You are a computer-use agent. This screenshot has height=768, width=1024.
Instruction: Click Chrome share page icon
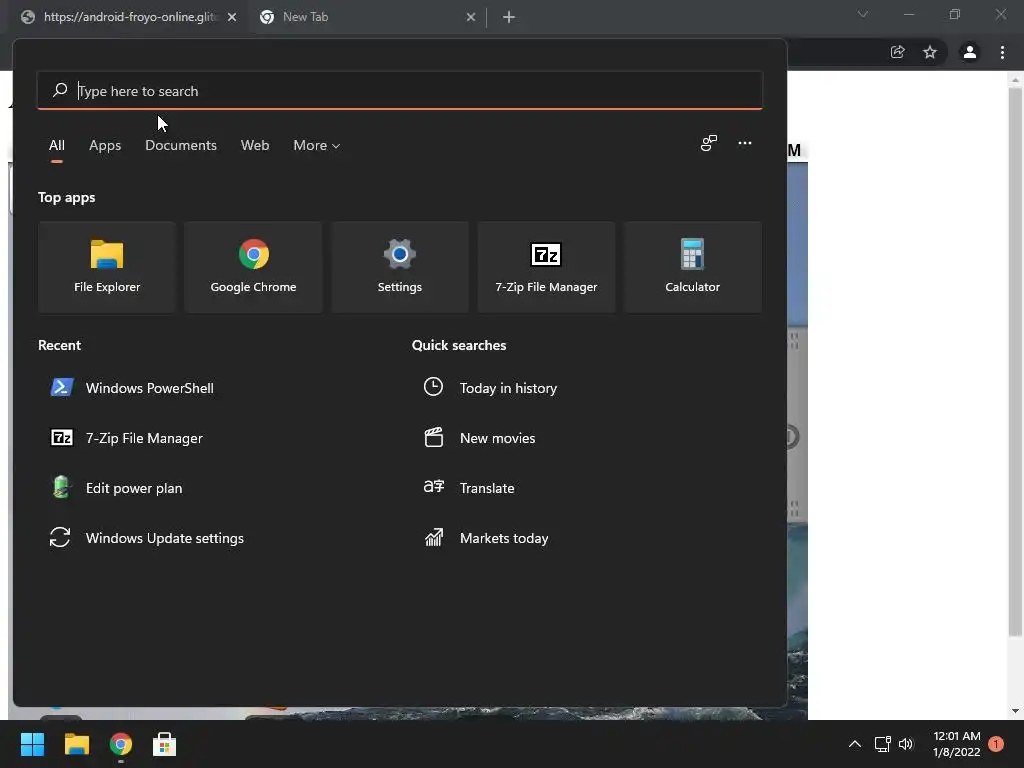click(898, 52)
